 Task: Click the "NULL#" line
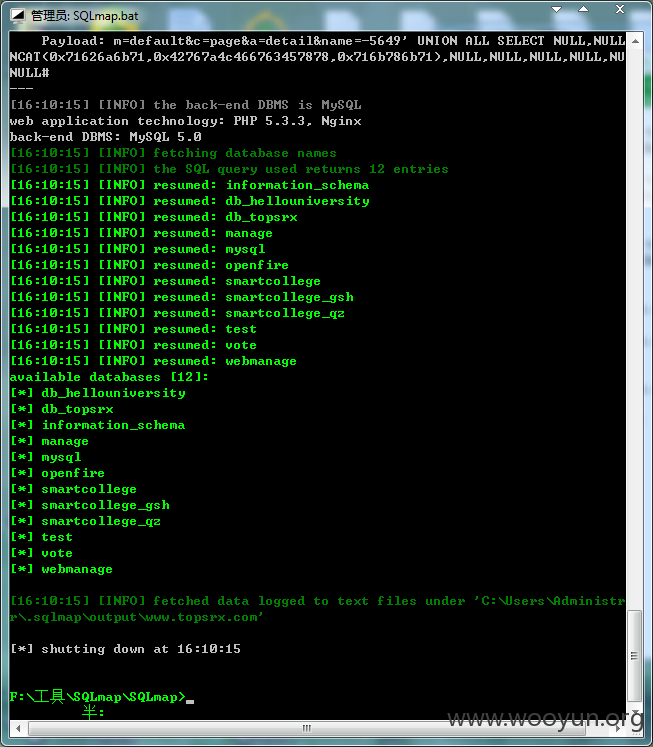tap(30, 73)
